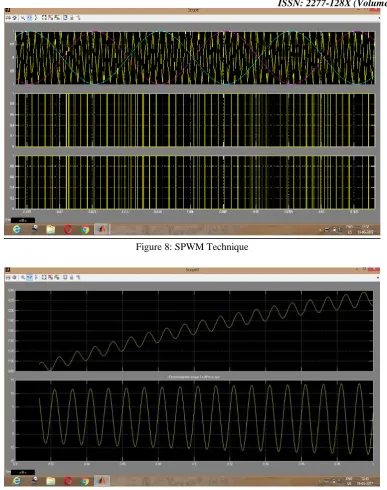Click Time offset field in Scope2 window
This screenshot has height=490, width=387.
pyautogui.click(x=23, y=472)
